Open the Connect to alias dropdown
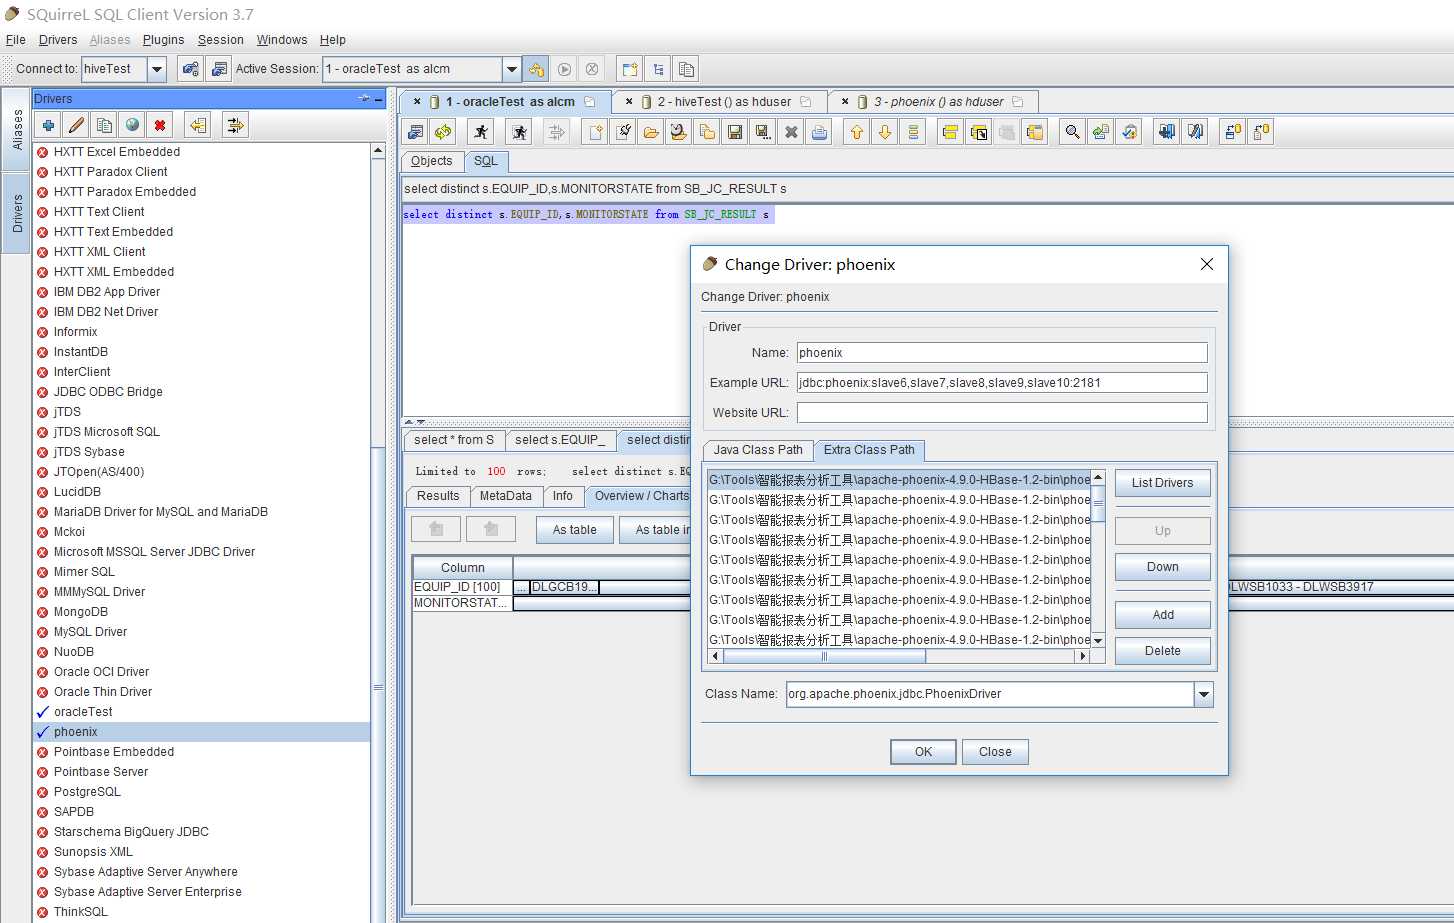Screen dimensions: 1454x923 tap(157, 69)
